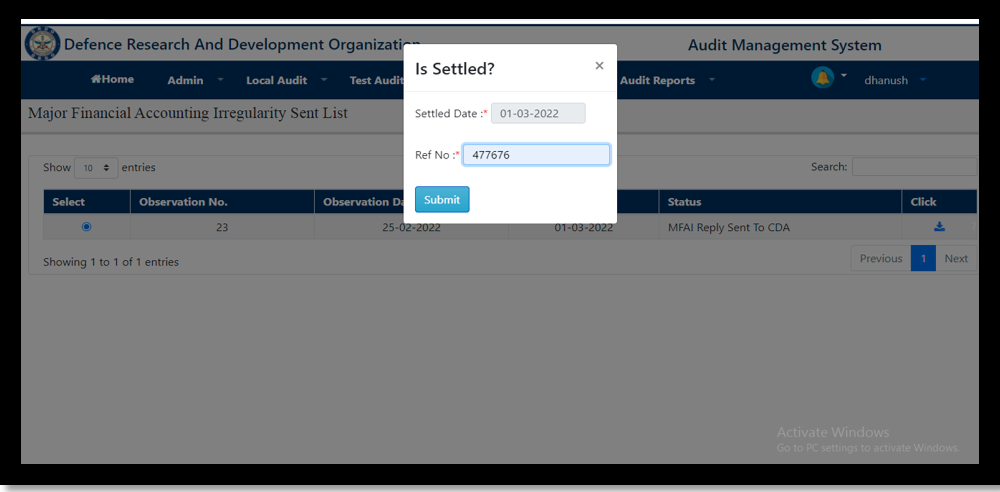Image resolution: width=1000 pixels, height=492 pixels.
Task: Close the Is Settled dialog
Action: pyautogui.click(x=599, y=66)
